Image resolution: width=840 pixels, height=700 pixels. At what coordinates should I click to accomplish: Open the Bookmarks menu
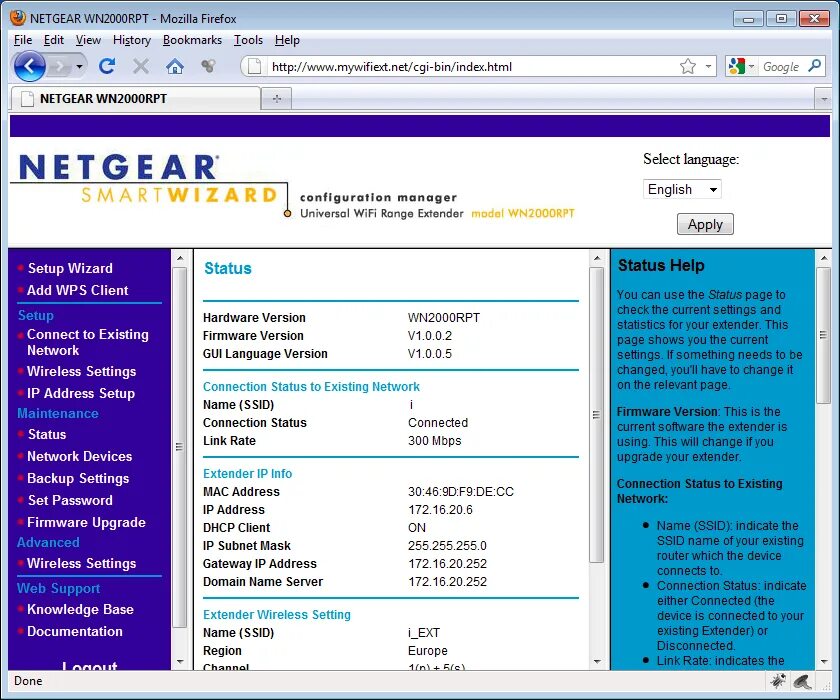pyautogui.click(x=192, y=40)
